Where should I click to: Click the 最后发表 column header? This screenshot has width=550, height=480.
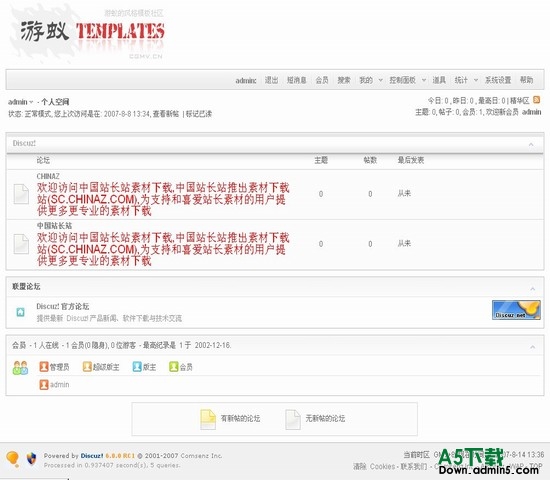pos(411,160)
